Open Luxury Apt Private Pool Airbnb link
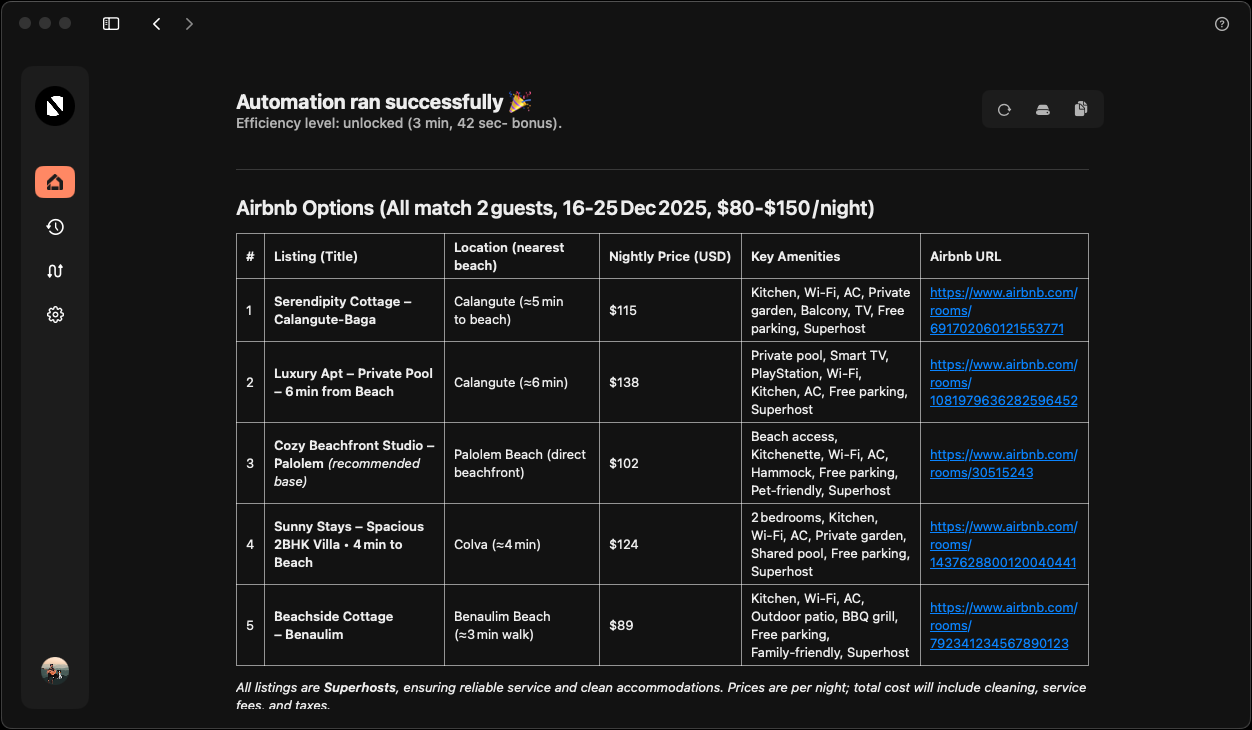Viewport: 1252px width, 730px height. point(1003,382)
